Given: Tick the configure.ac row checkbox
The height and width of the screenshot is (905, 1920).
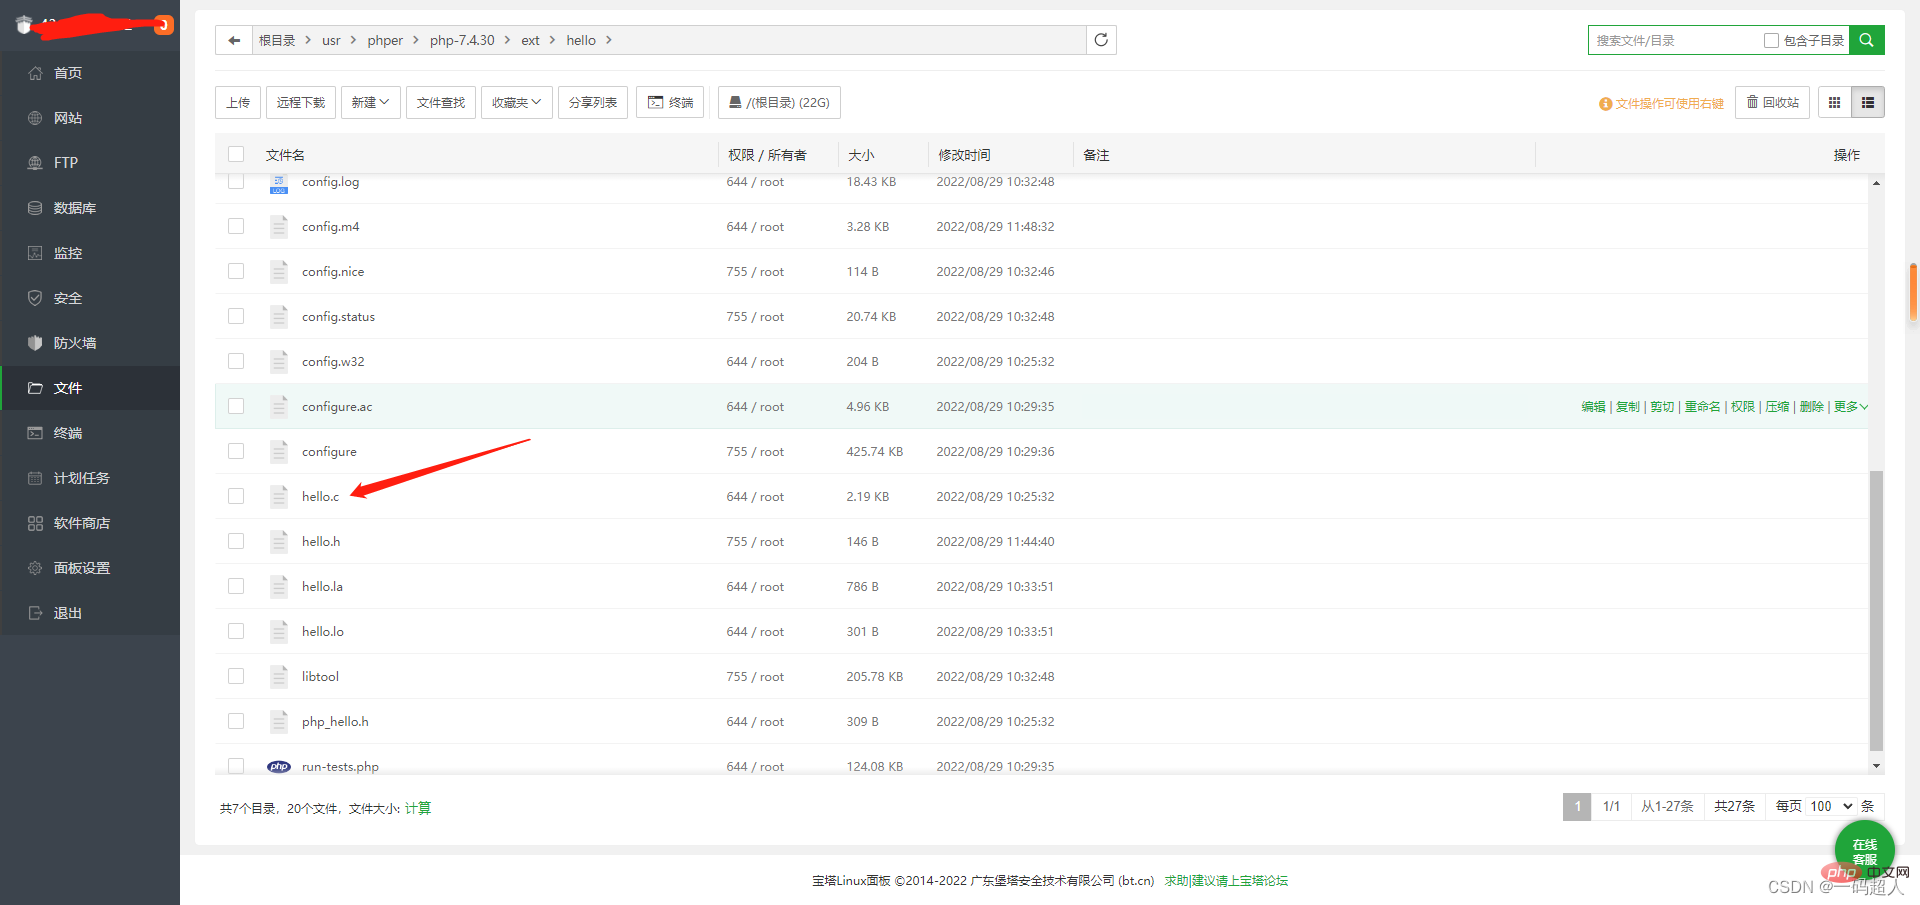Looking at the screenshot, I should pos(236,406).
